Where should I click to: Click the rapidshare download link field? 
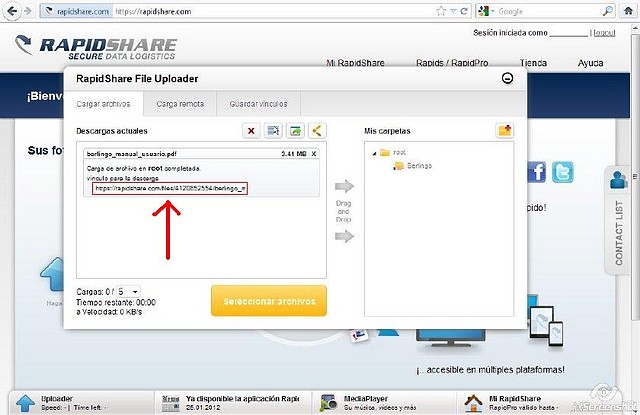coord(170,188)
